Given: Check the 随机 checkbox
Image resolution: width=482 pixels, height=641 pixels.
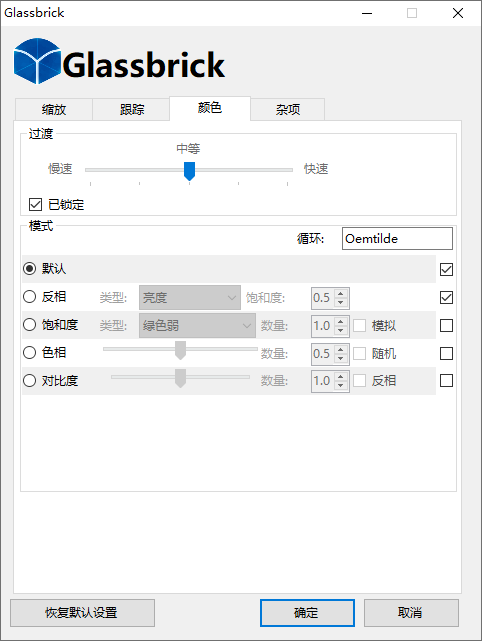Looking at the screenshot, I should click(359, 353).
